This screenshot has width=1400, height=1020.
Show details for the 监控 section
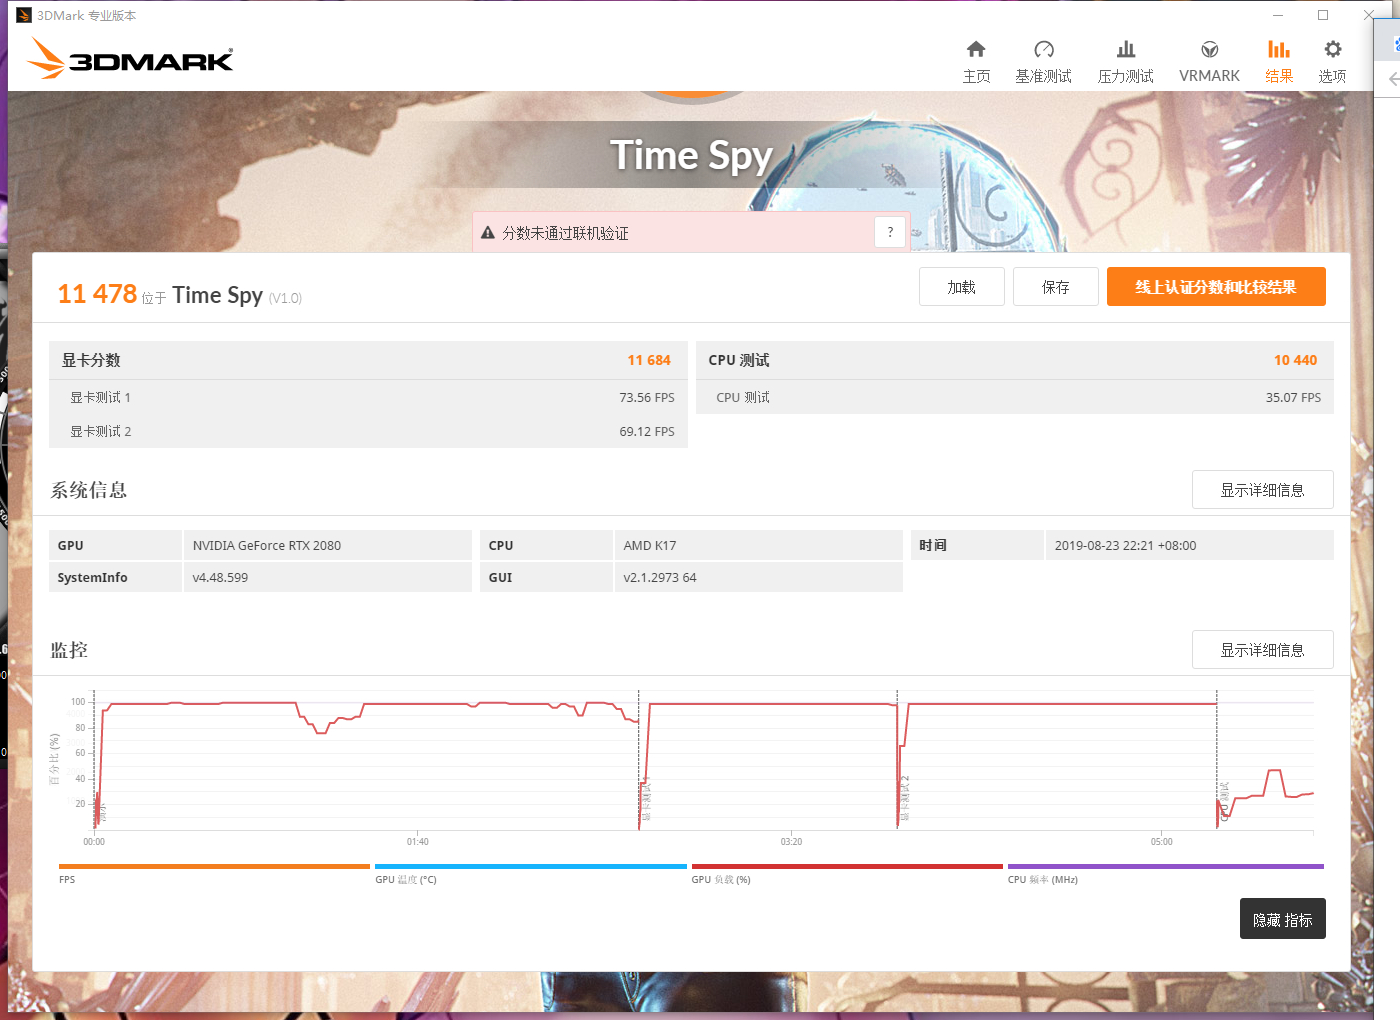[1262, 650]
